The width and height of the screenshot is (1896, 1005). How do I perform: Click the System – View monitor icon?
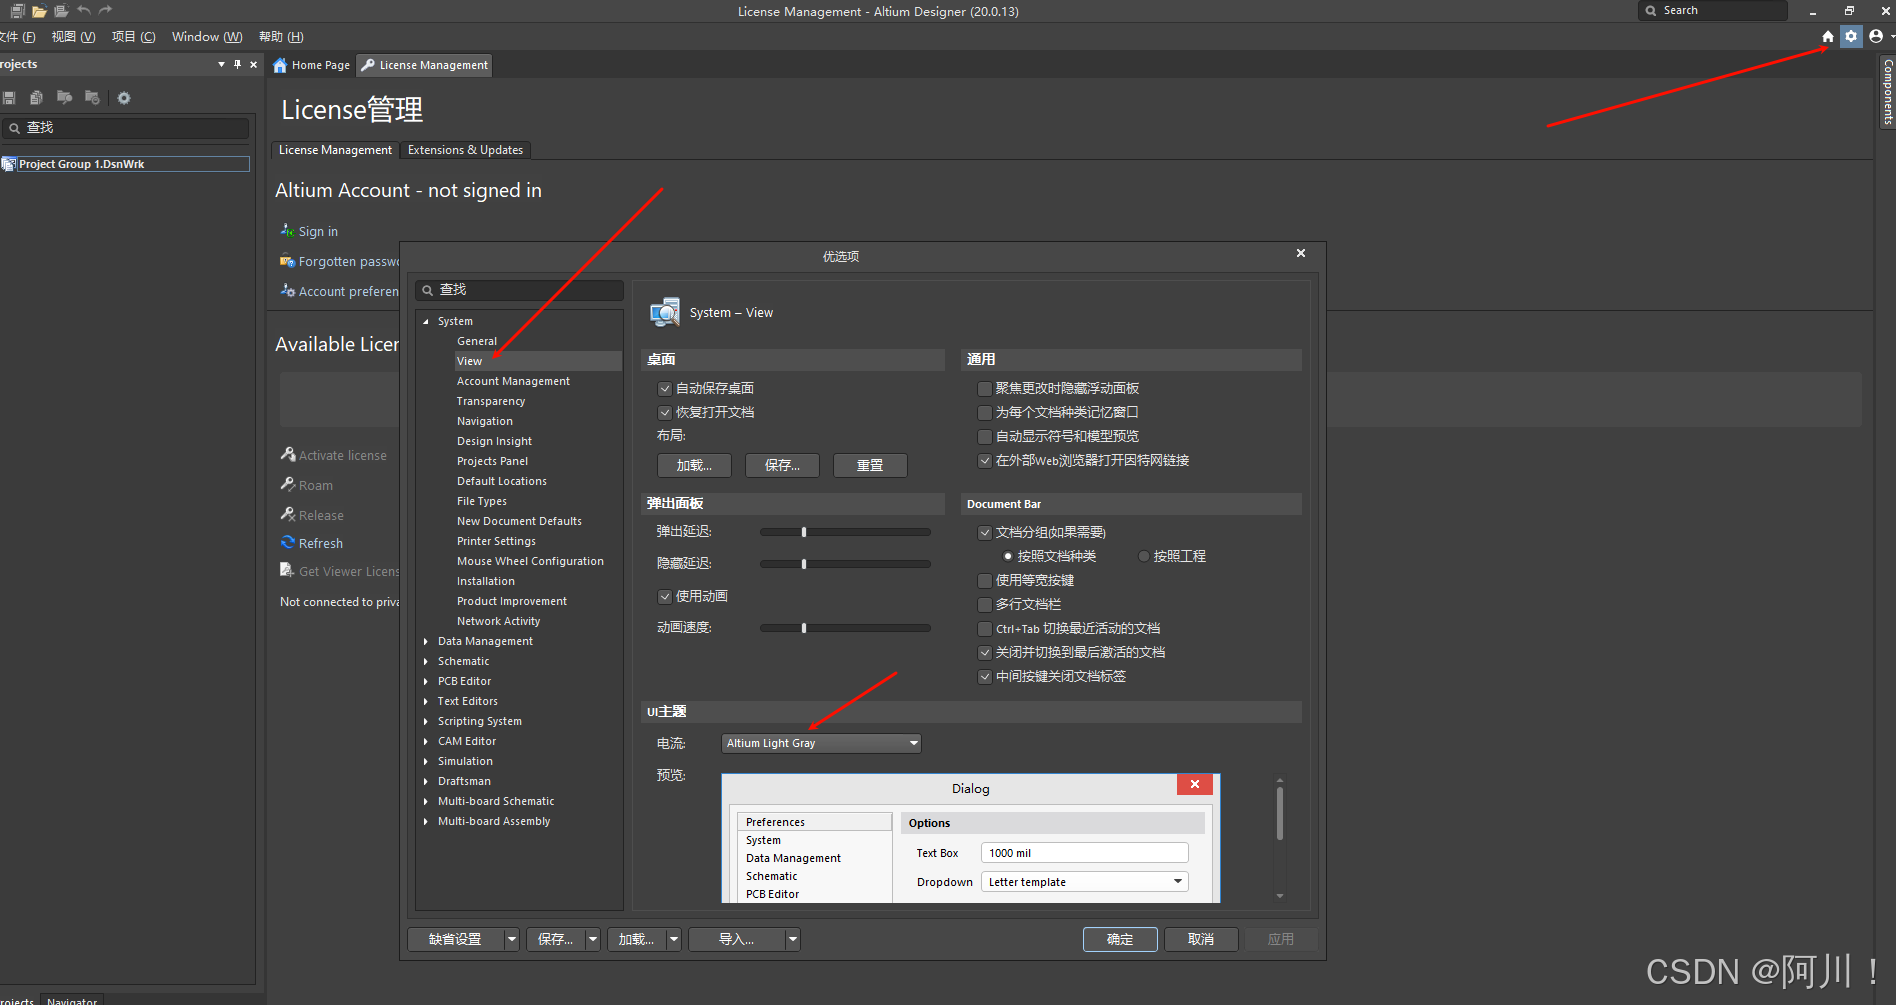[x=665, y=313]
